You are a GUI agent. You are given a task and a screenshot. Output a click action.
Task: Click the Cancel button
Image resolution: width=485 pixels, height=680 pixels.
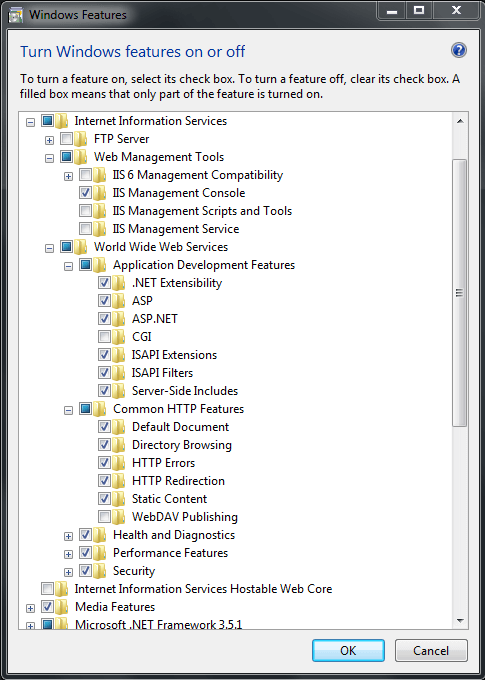[x=431, y=651]
